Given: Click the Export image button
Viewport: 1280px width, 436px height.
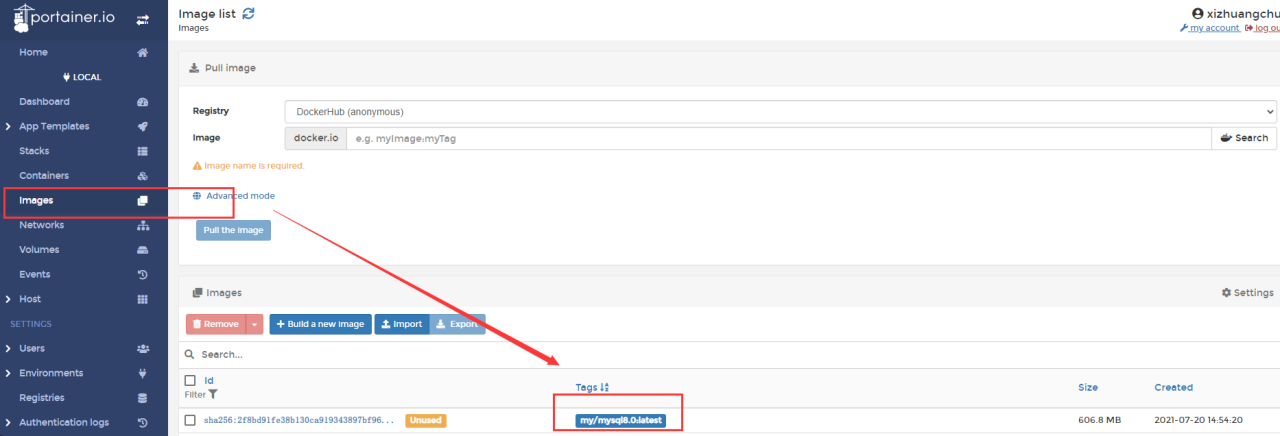Looking at the screenshot, I should click(458, 325).
